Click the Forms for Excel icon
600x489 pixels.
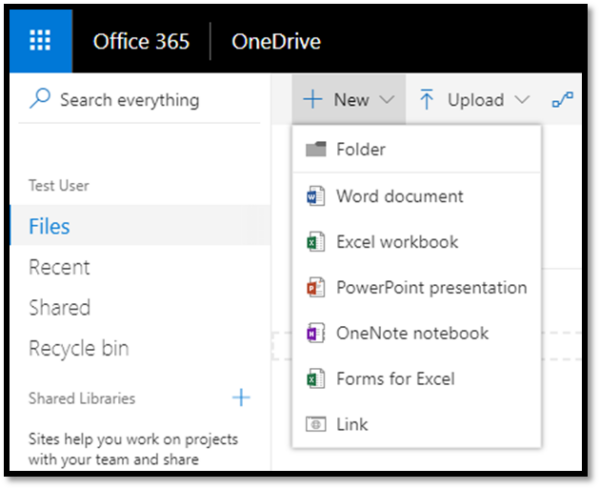(316, 379)
